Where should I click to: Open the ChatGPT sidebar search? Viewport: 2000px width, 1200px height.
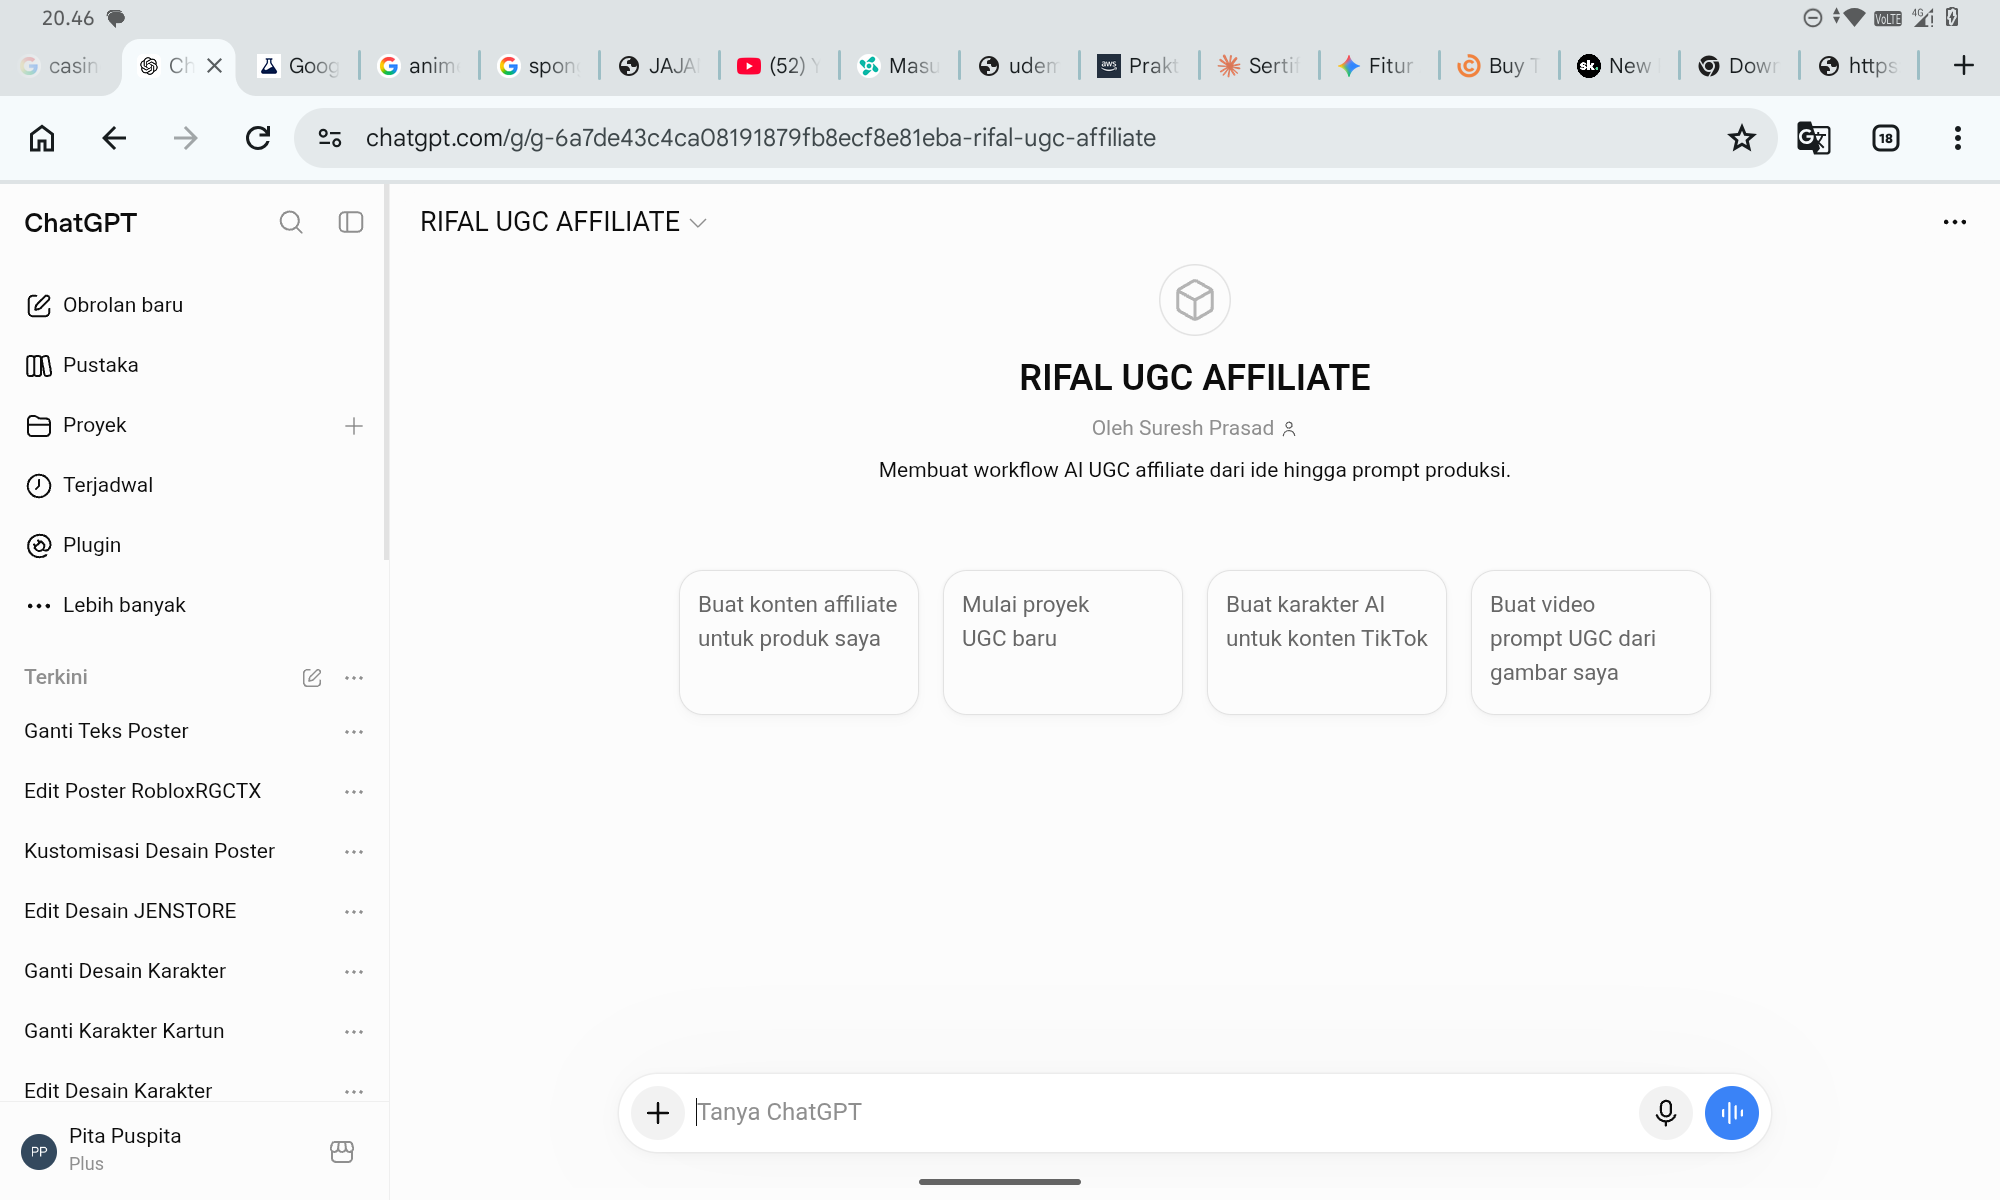point(291,222)
